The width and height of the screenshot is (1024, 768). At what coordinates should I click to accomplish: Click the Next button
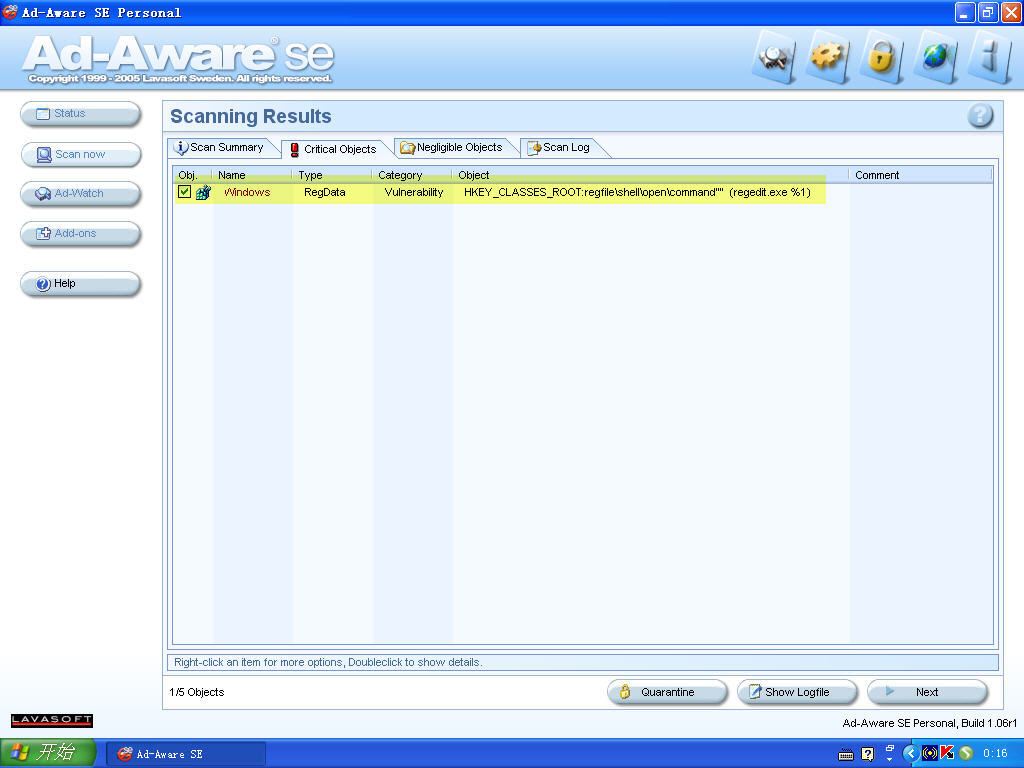click(x=927, y=692)
